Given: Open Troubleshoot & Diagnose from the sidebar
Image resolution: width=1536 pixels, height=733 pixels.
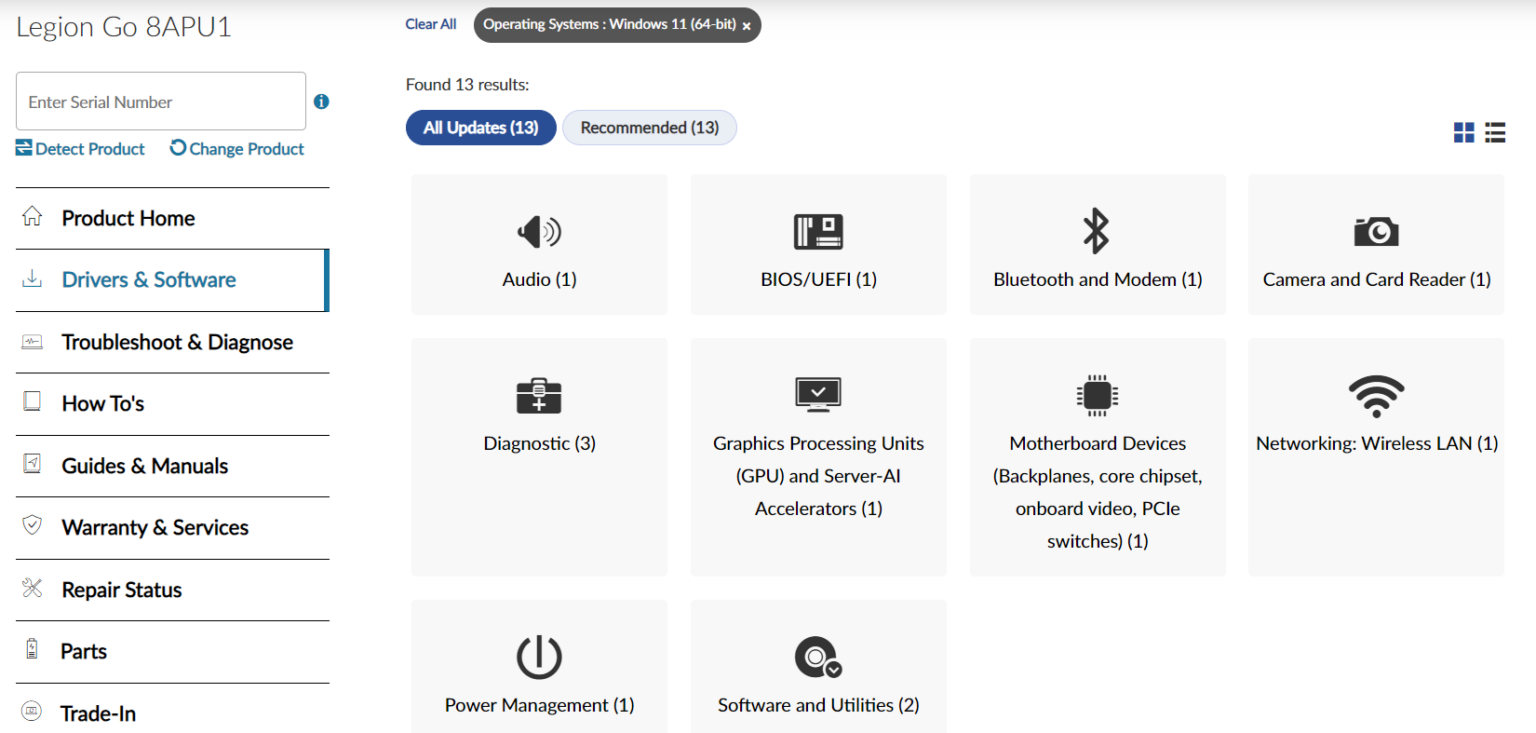Looking at the screenshot, I should point(177,342).
